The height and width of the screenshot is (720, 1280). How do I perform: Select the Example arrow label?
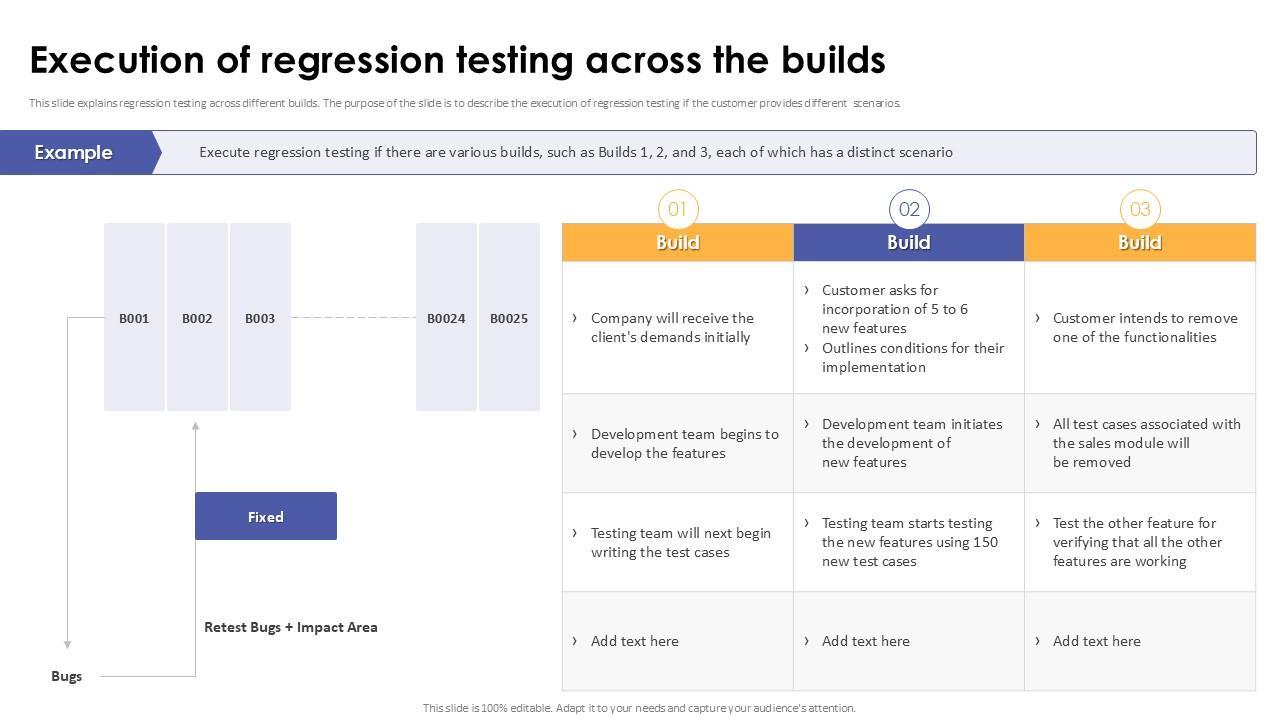[75, 152]
